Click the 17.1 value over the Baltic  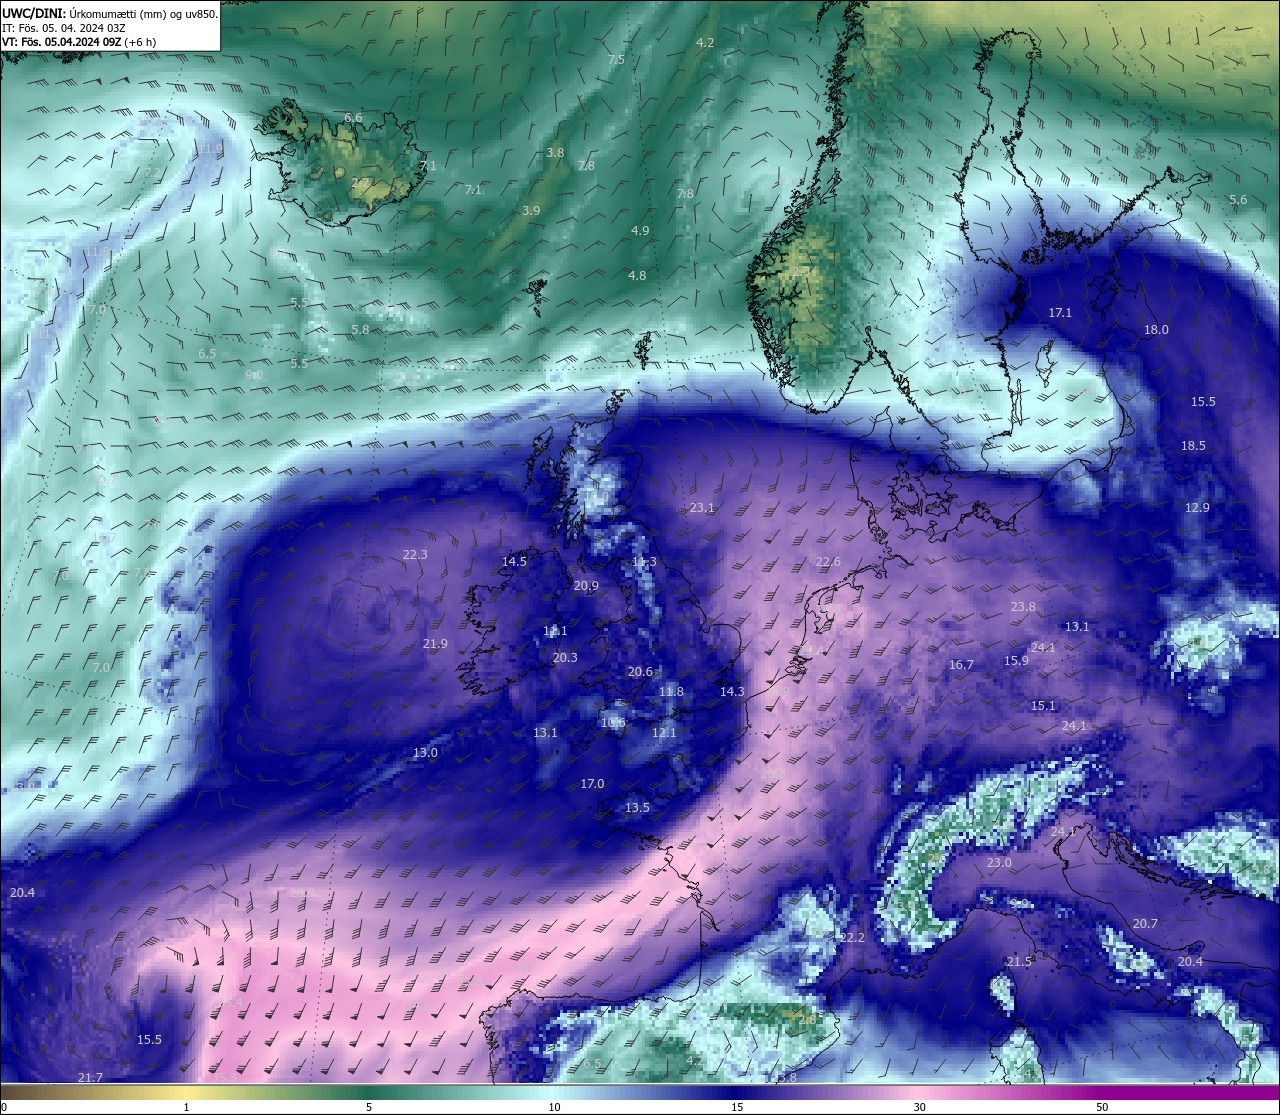pos(1060,313)
